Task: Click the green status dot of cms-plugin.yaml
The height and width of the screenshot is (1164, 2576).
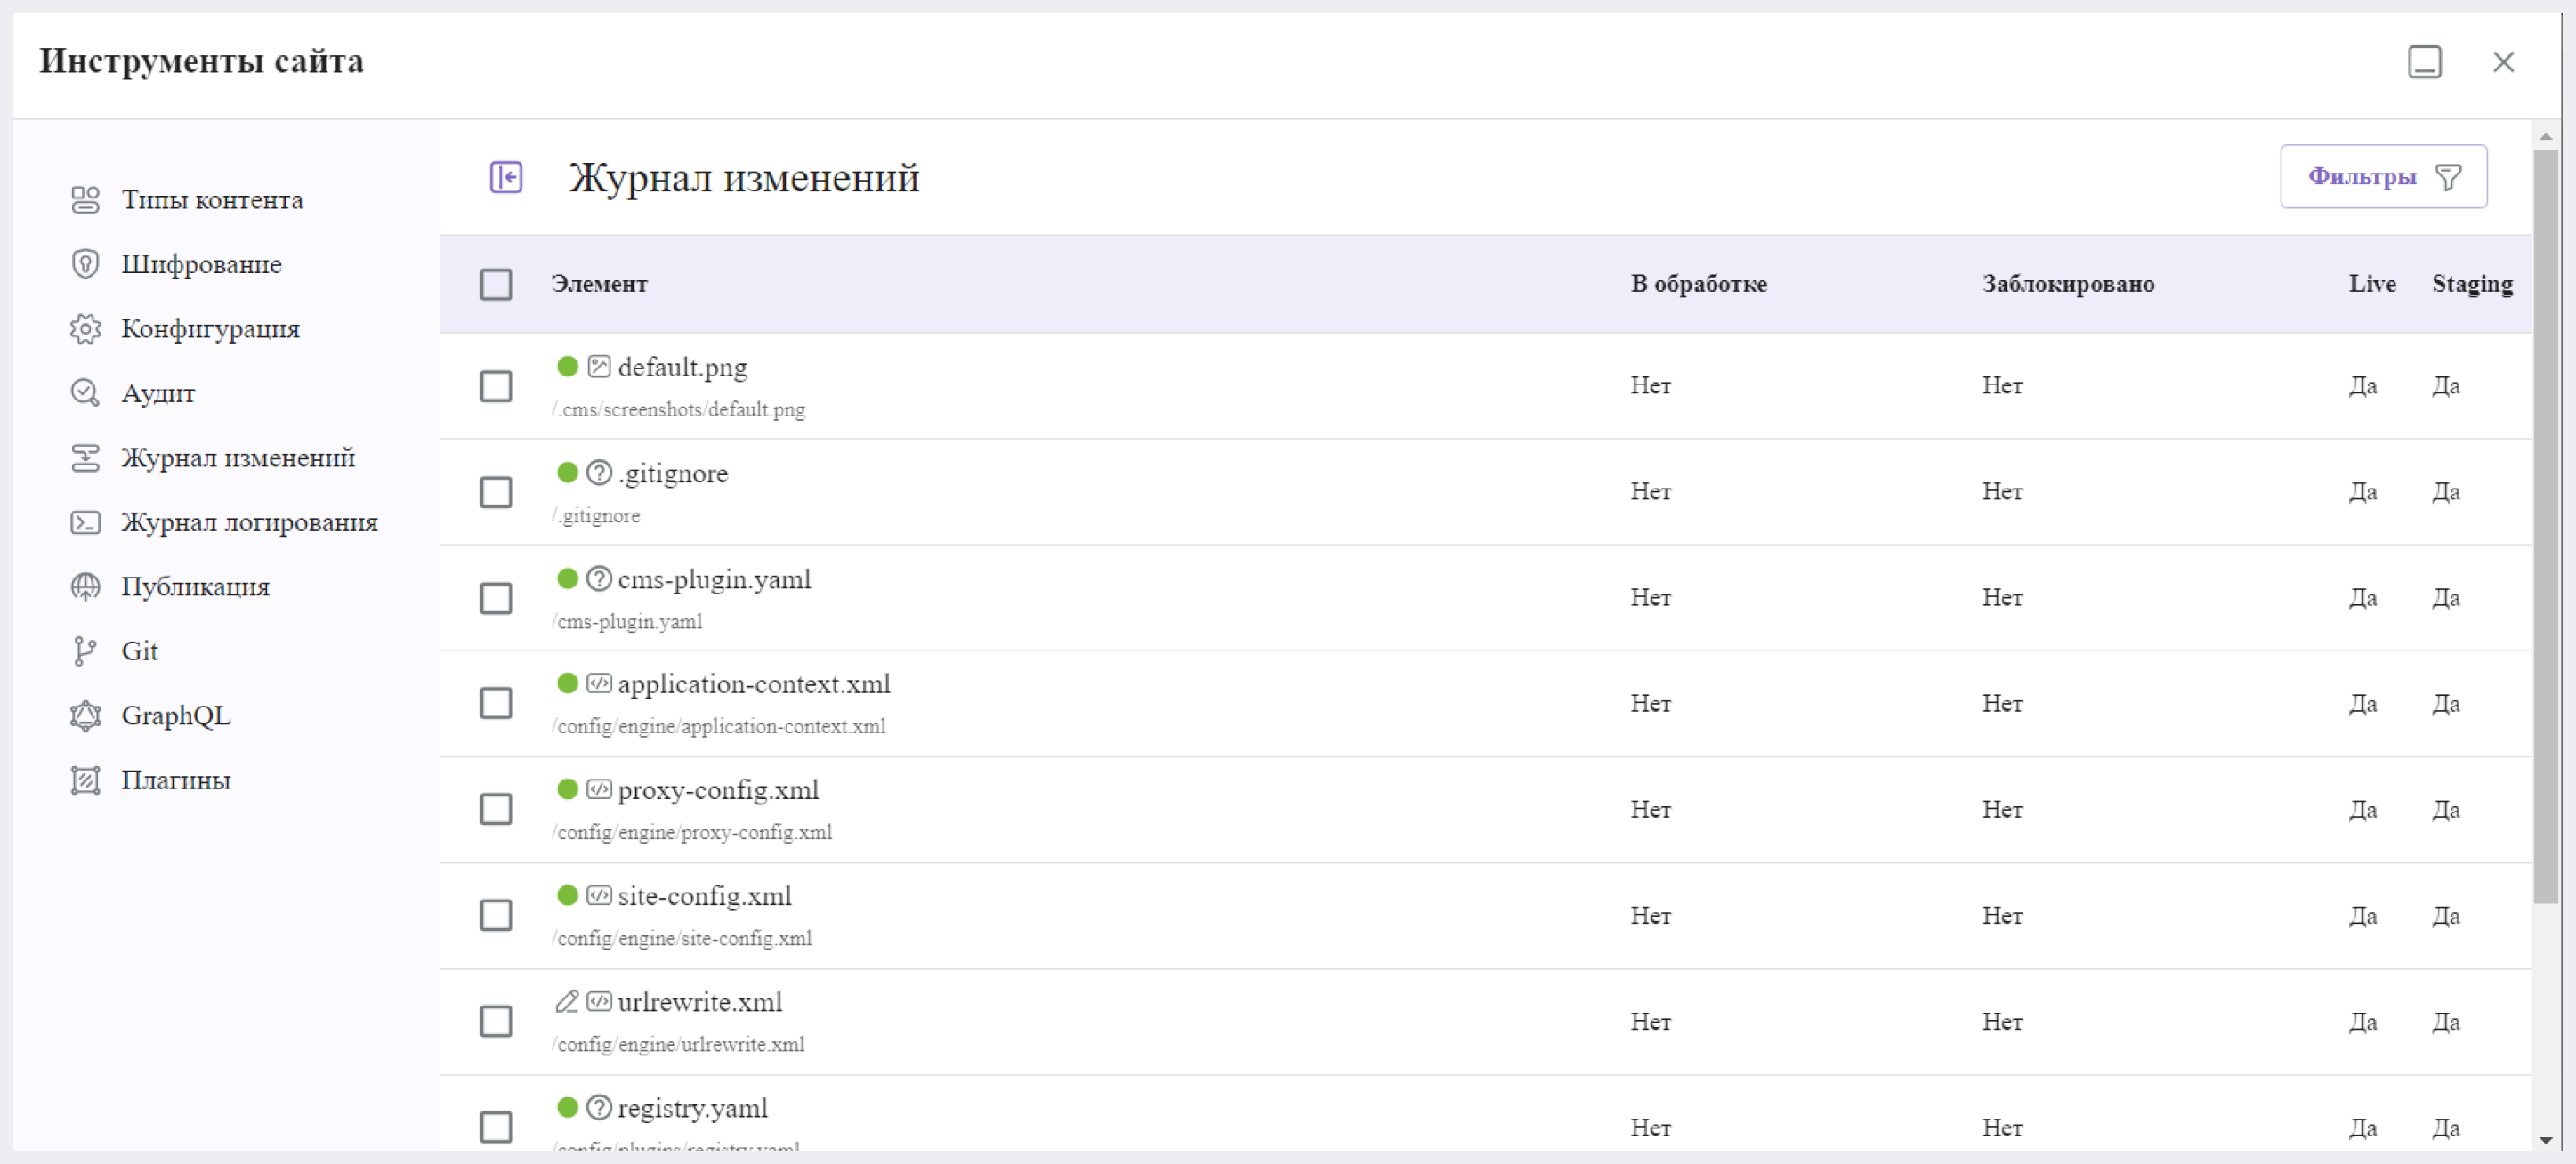Action: pyautogui.click(x=567, y=578)
